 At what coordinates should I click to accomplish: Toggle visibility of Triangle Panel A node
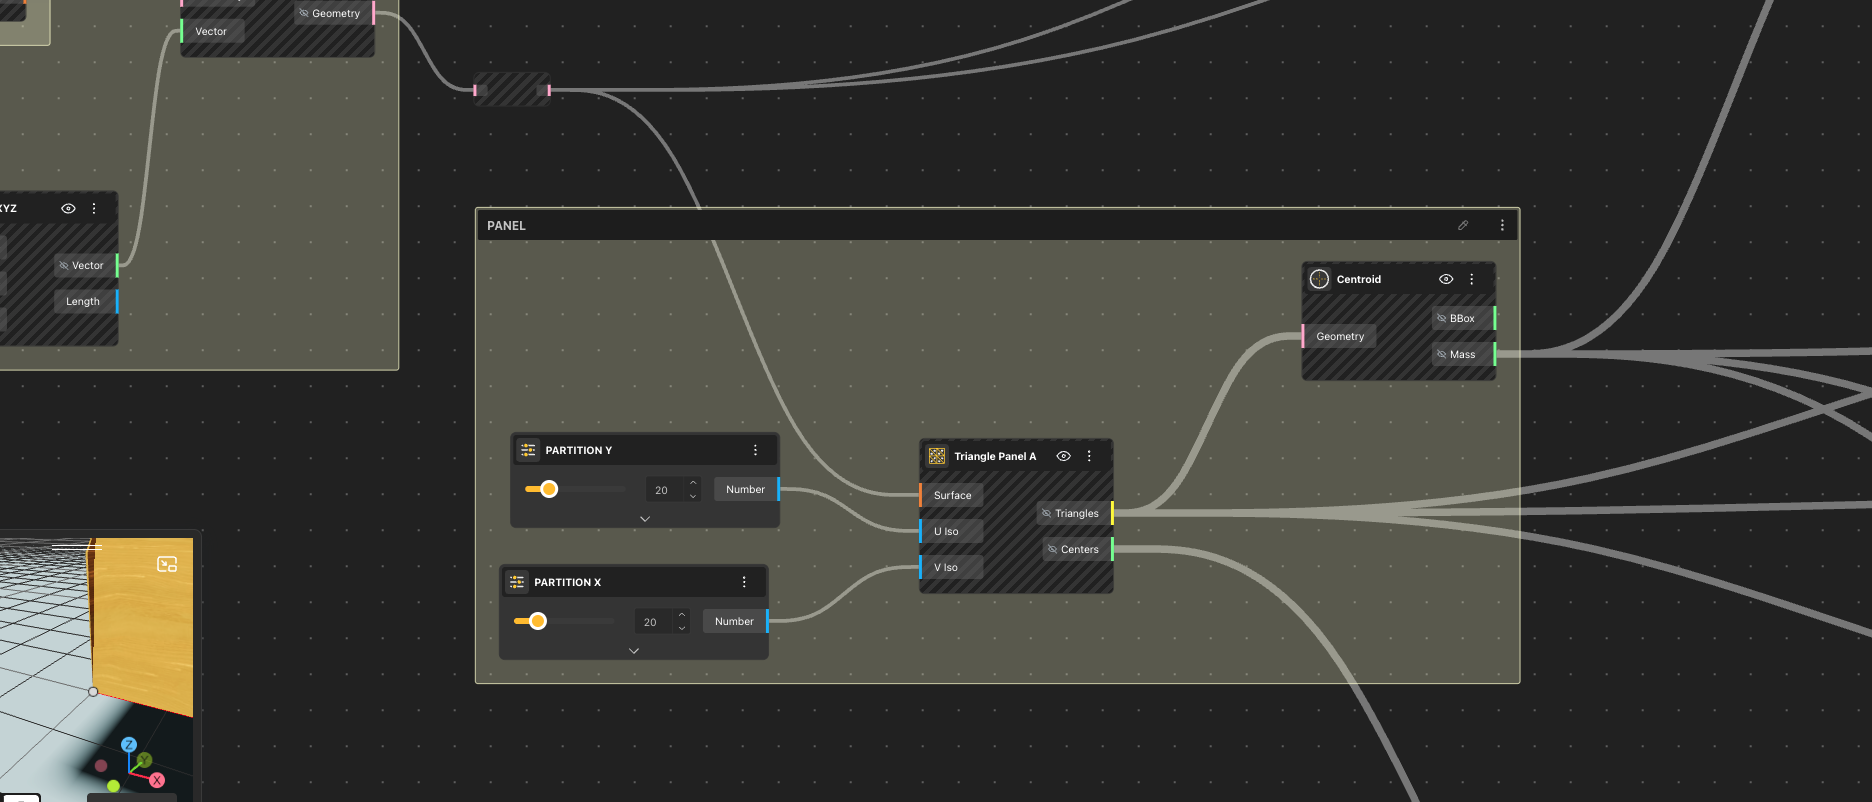[1064, 456]
